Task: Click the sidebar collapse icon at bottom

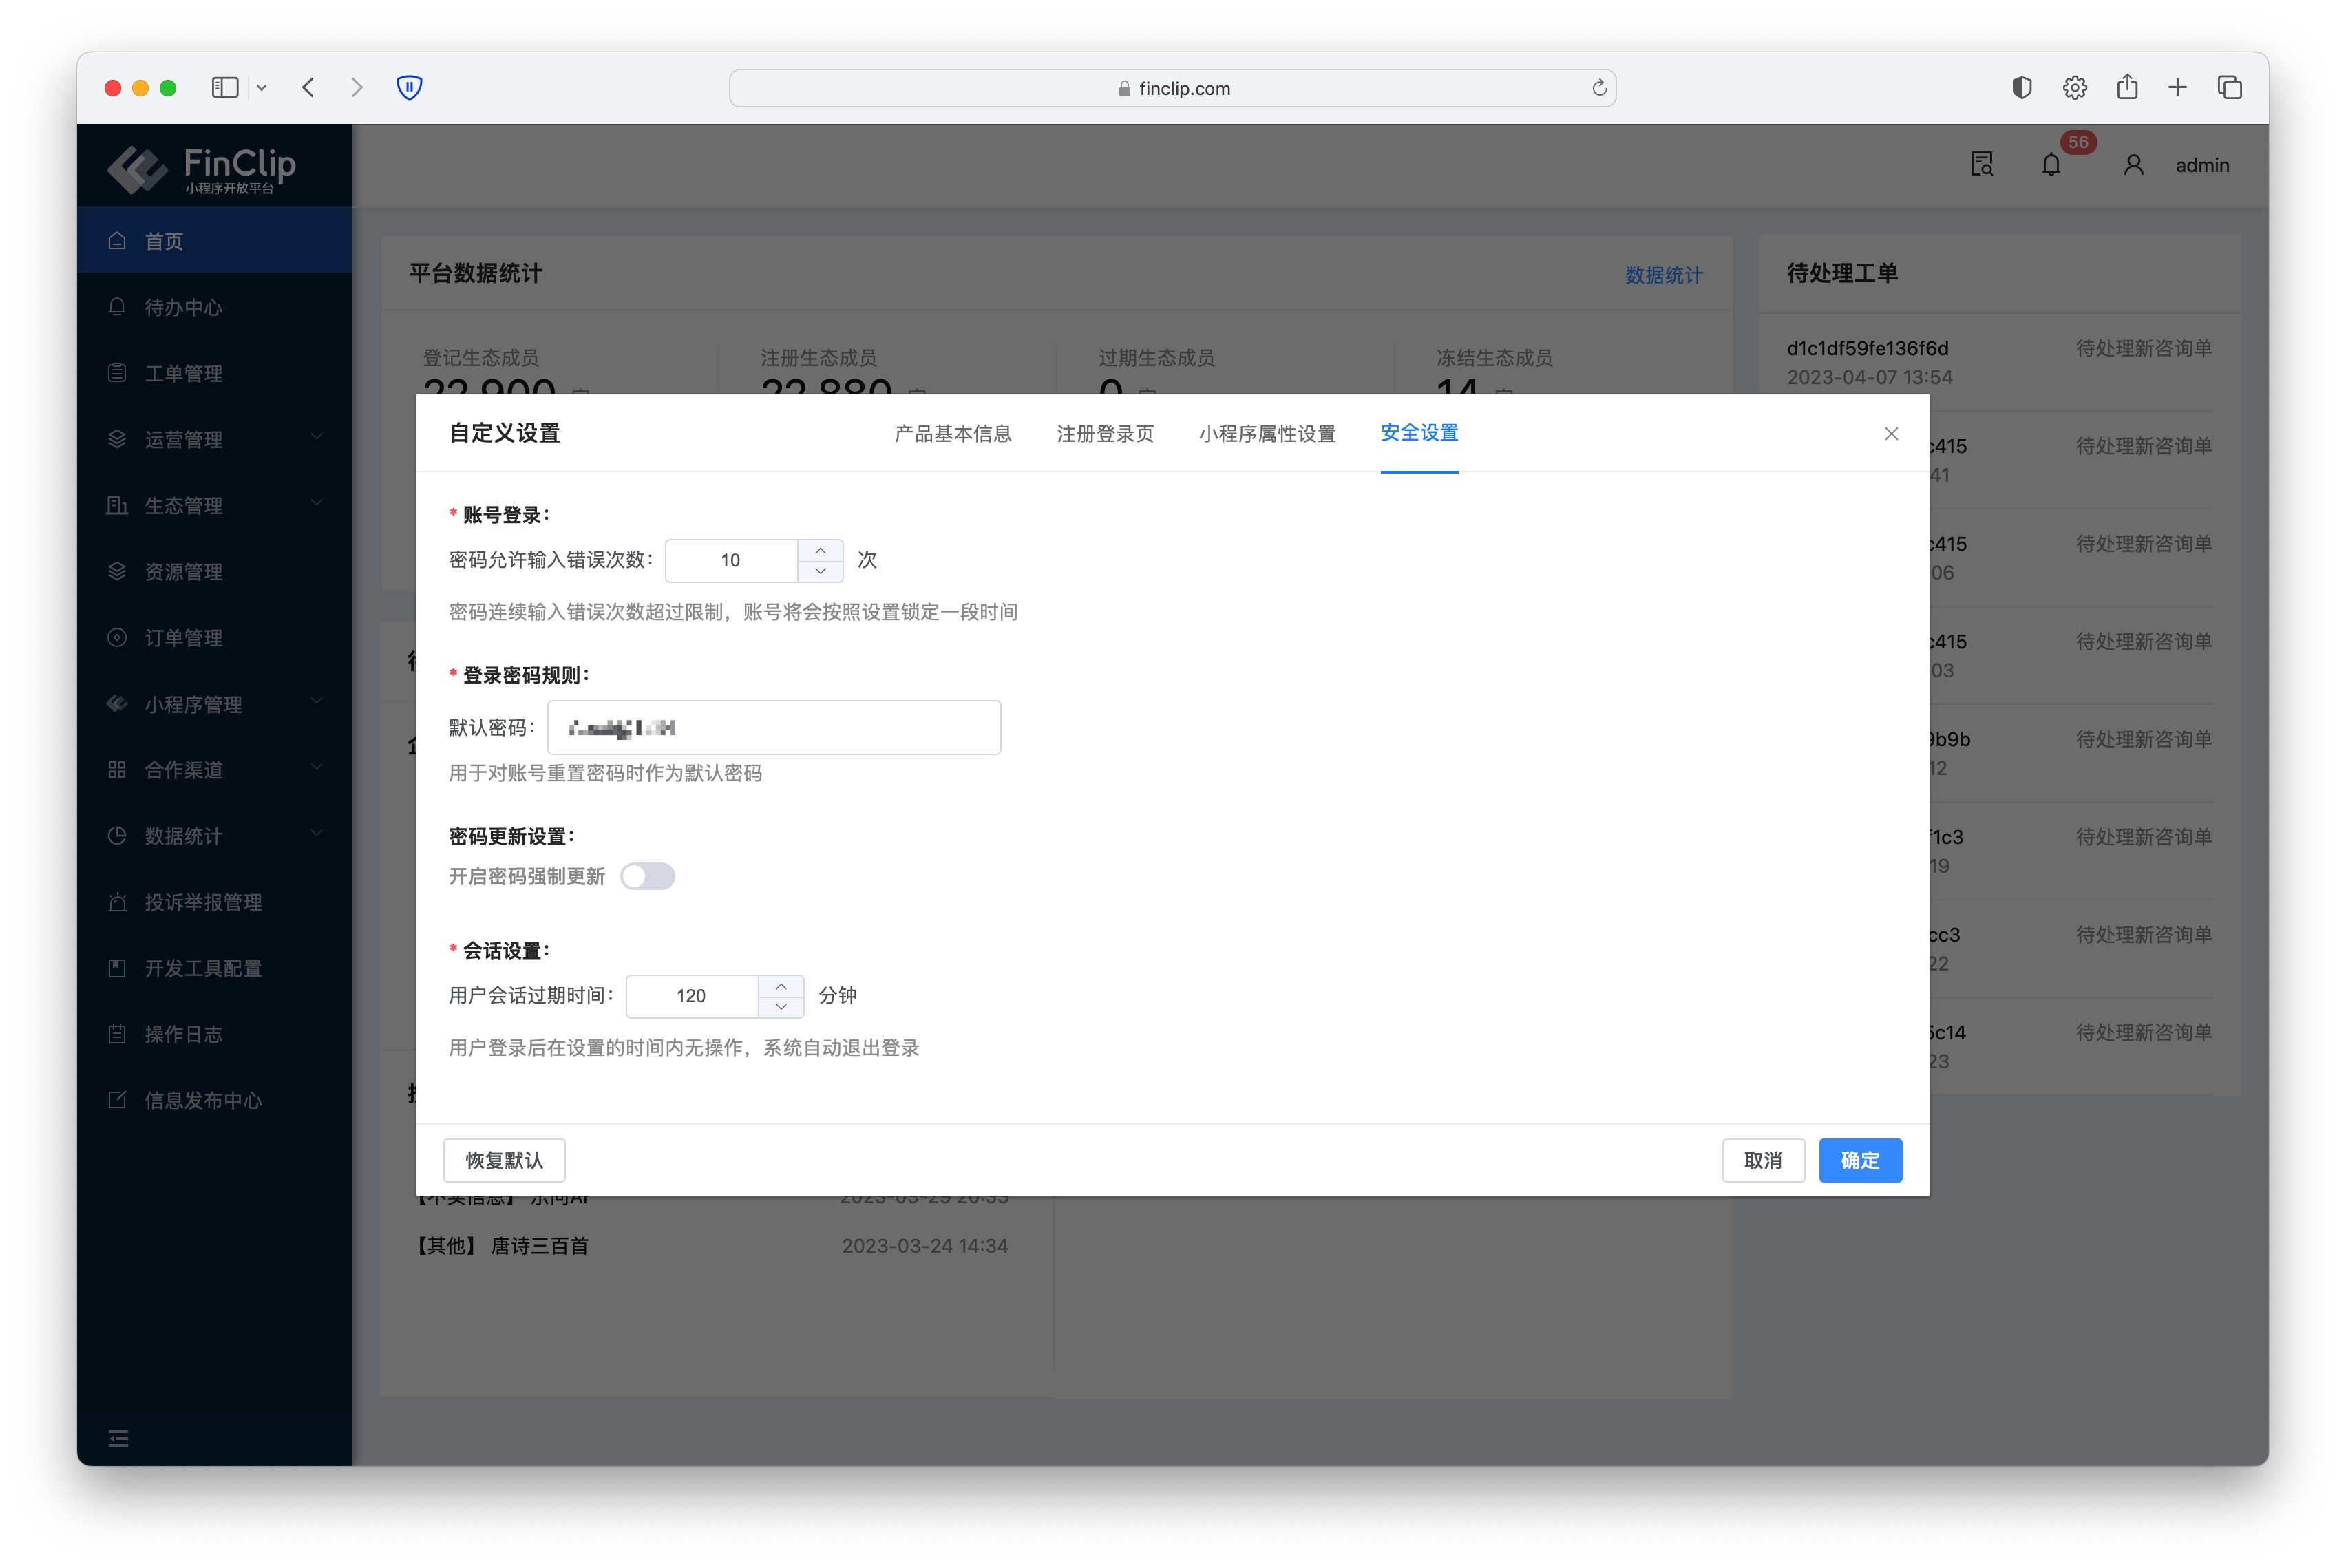Action: (118, 1438)
